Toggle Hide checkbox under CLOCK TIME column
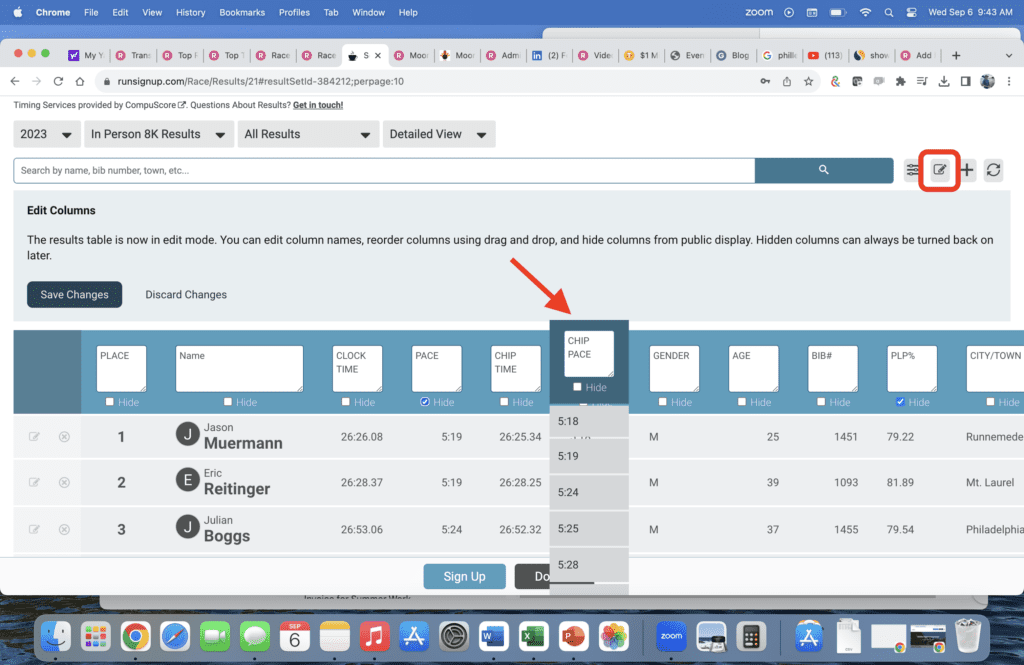 pyautogui.click(x=345, y=402)
